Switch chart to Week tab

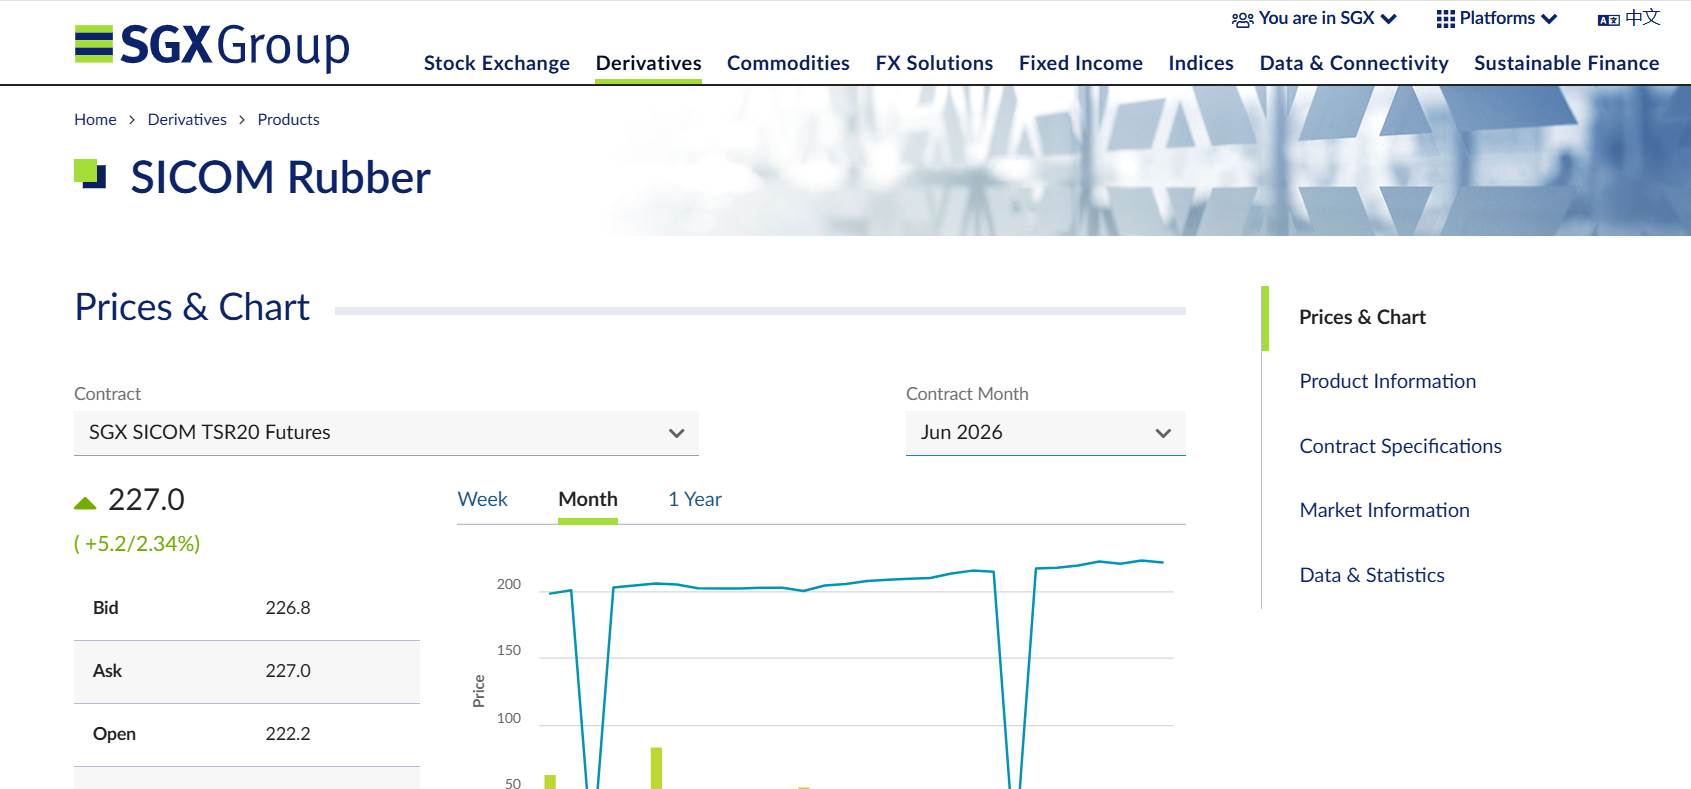tap(483, 499)
